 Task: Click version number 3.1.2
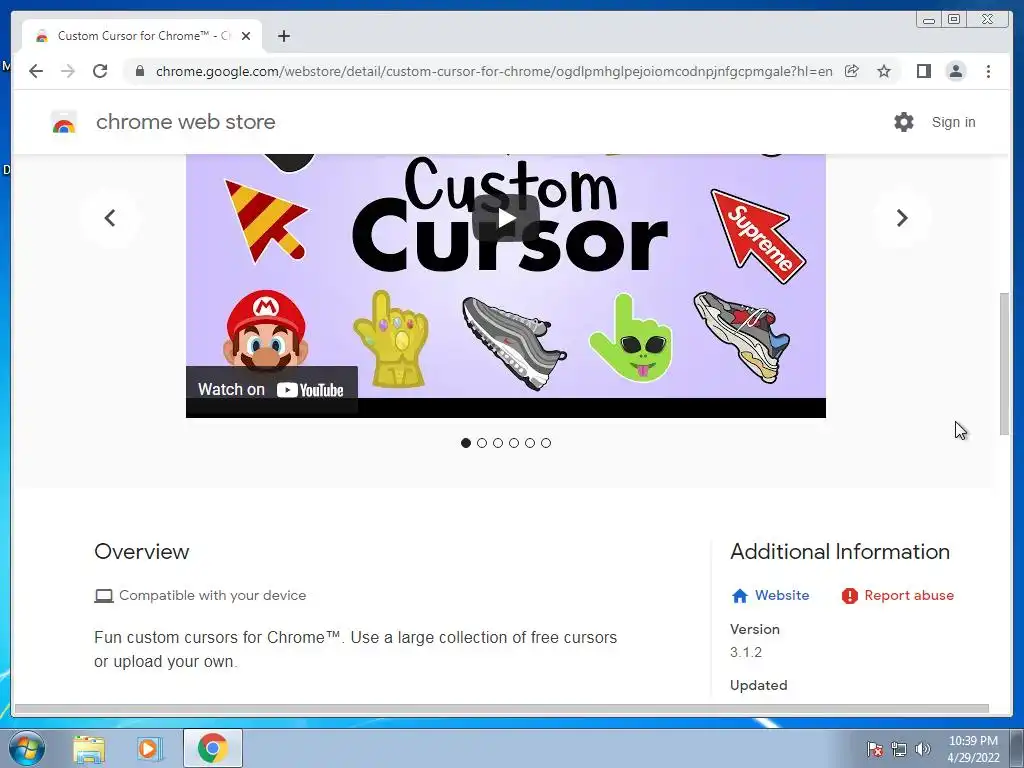(746, 652)
